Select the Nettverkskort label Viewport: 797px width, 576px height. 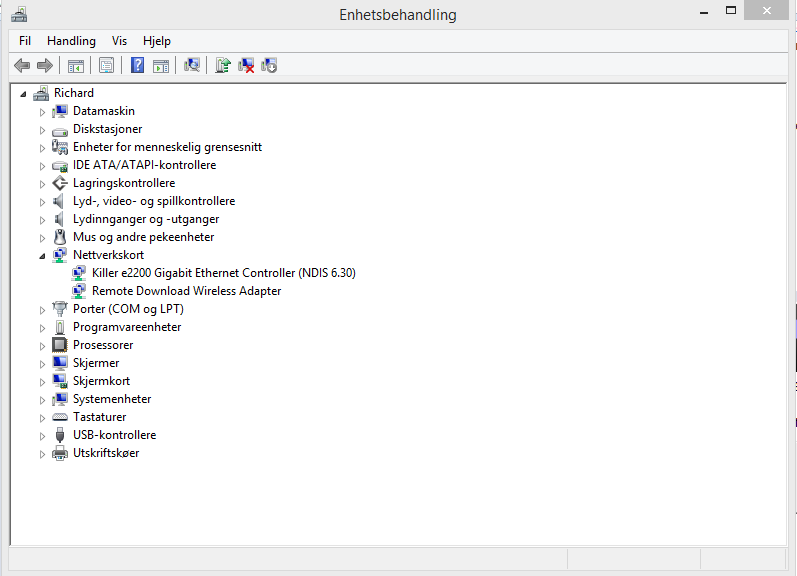point(108,255)
